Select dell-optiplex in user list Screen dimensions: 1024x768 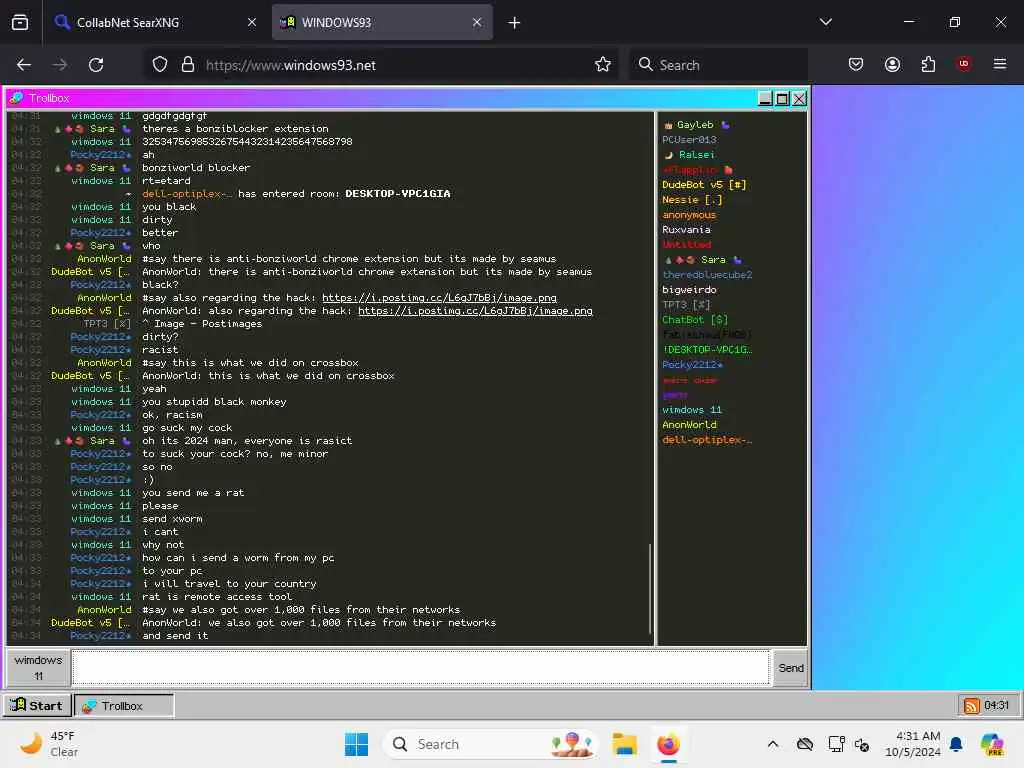tap(707, 440)
